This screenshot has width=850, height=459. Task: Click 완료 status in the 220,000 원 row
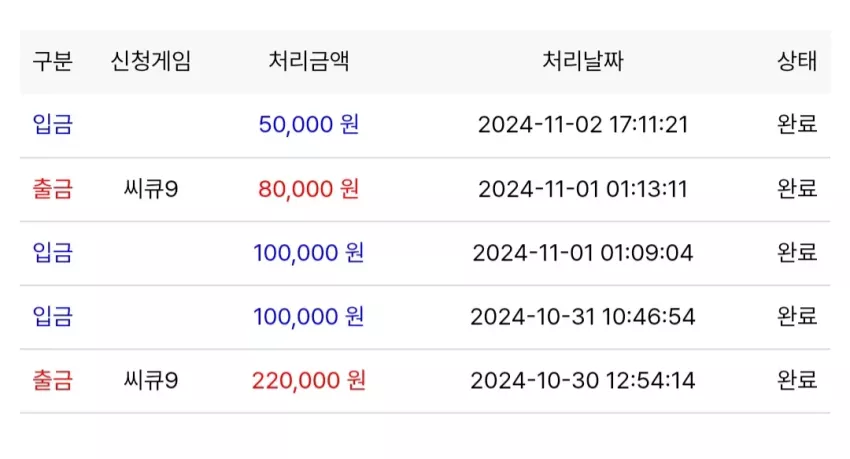pos(797,380)
